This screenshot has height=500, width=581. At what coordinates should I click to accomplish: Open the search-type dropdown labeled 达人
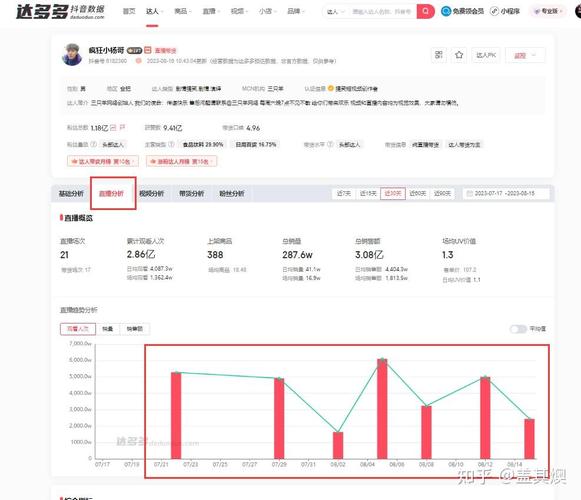click(x=336, y=12)
